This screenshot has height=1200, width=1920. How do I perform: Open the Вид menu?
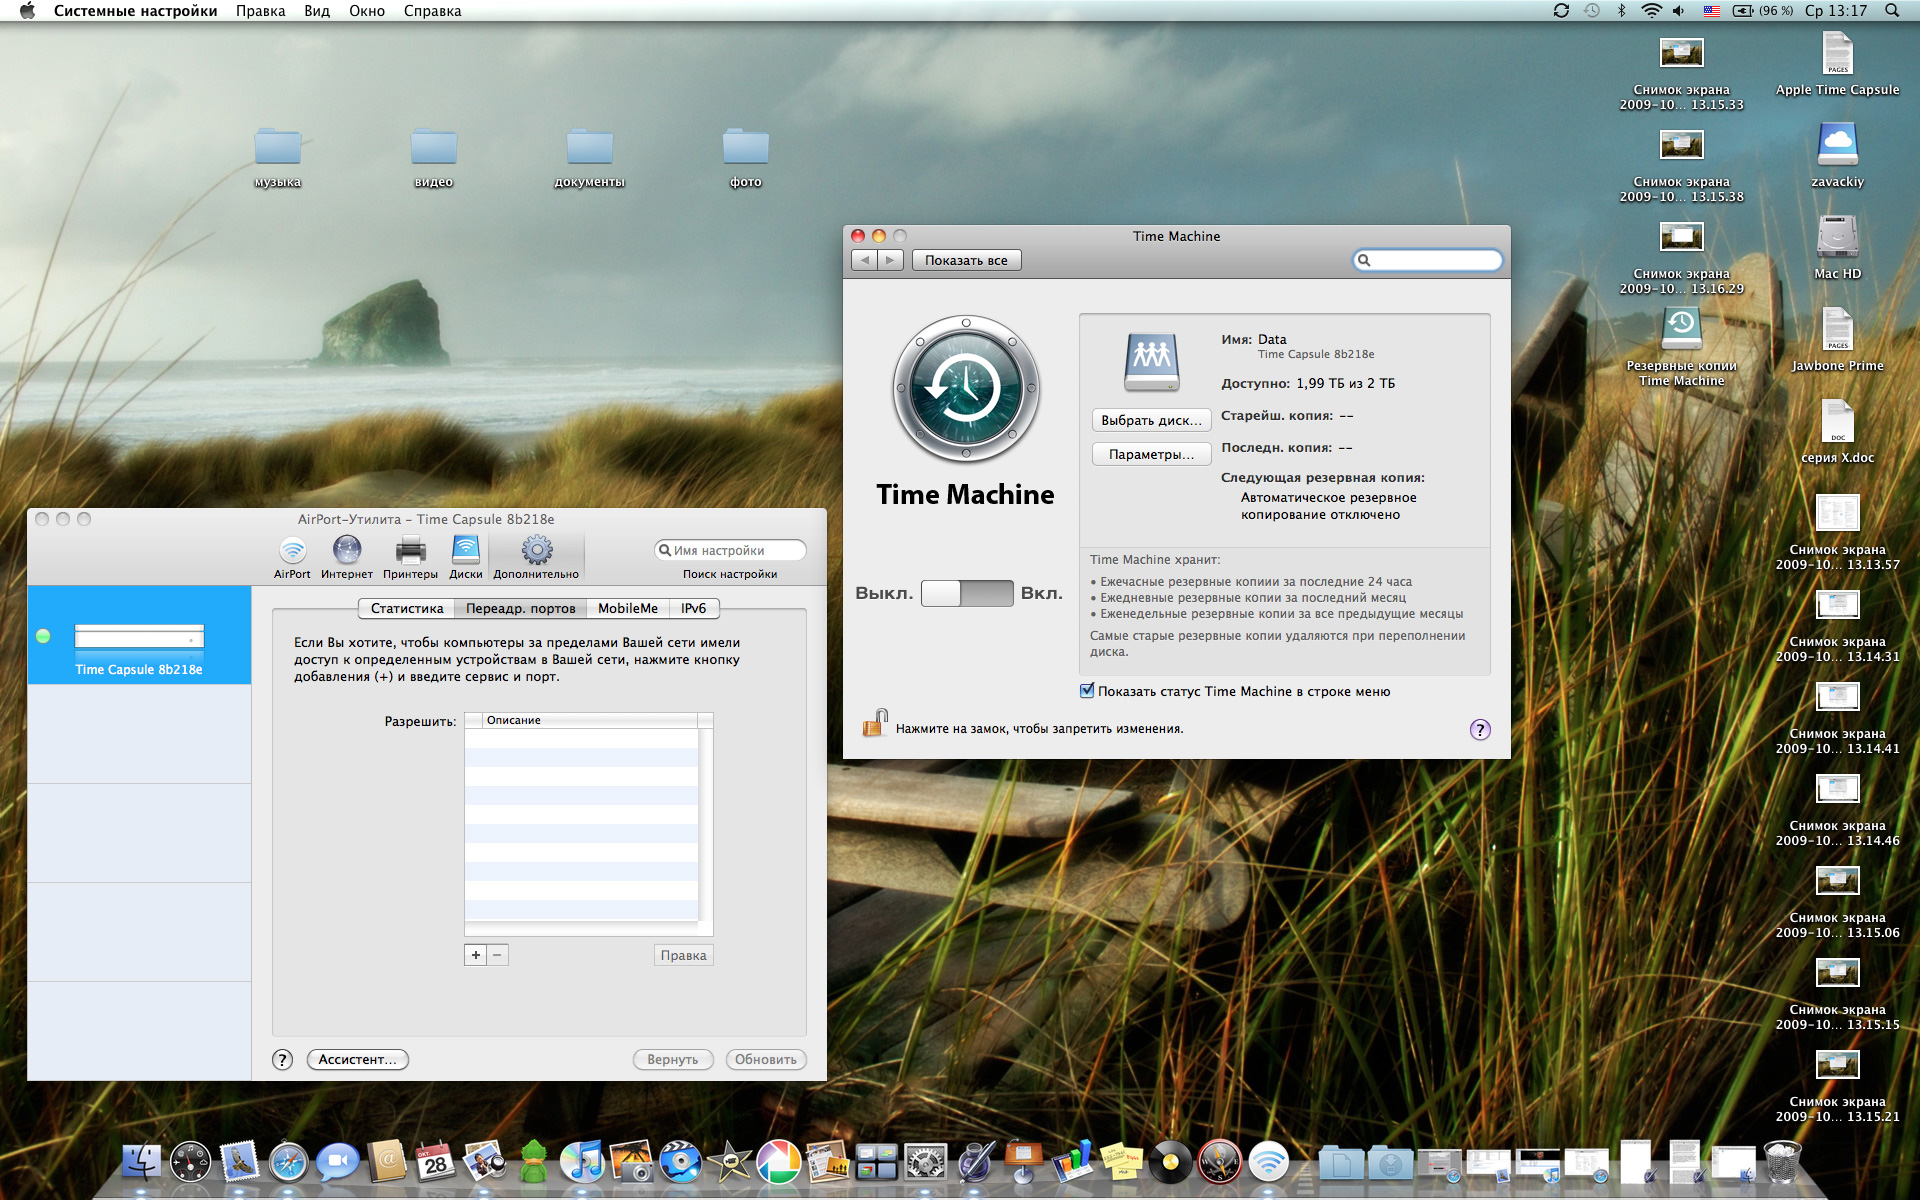pos(317,11)
